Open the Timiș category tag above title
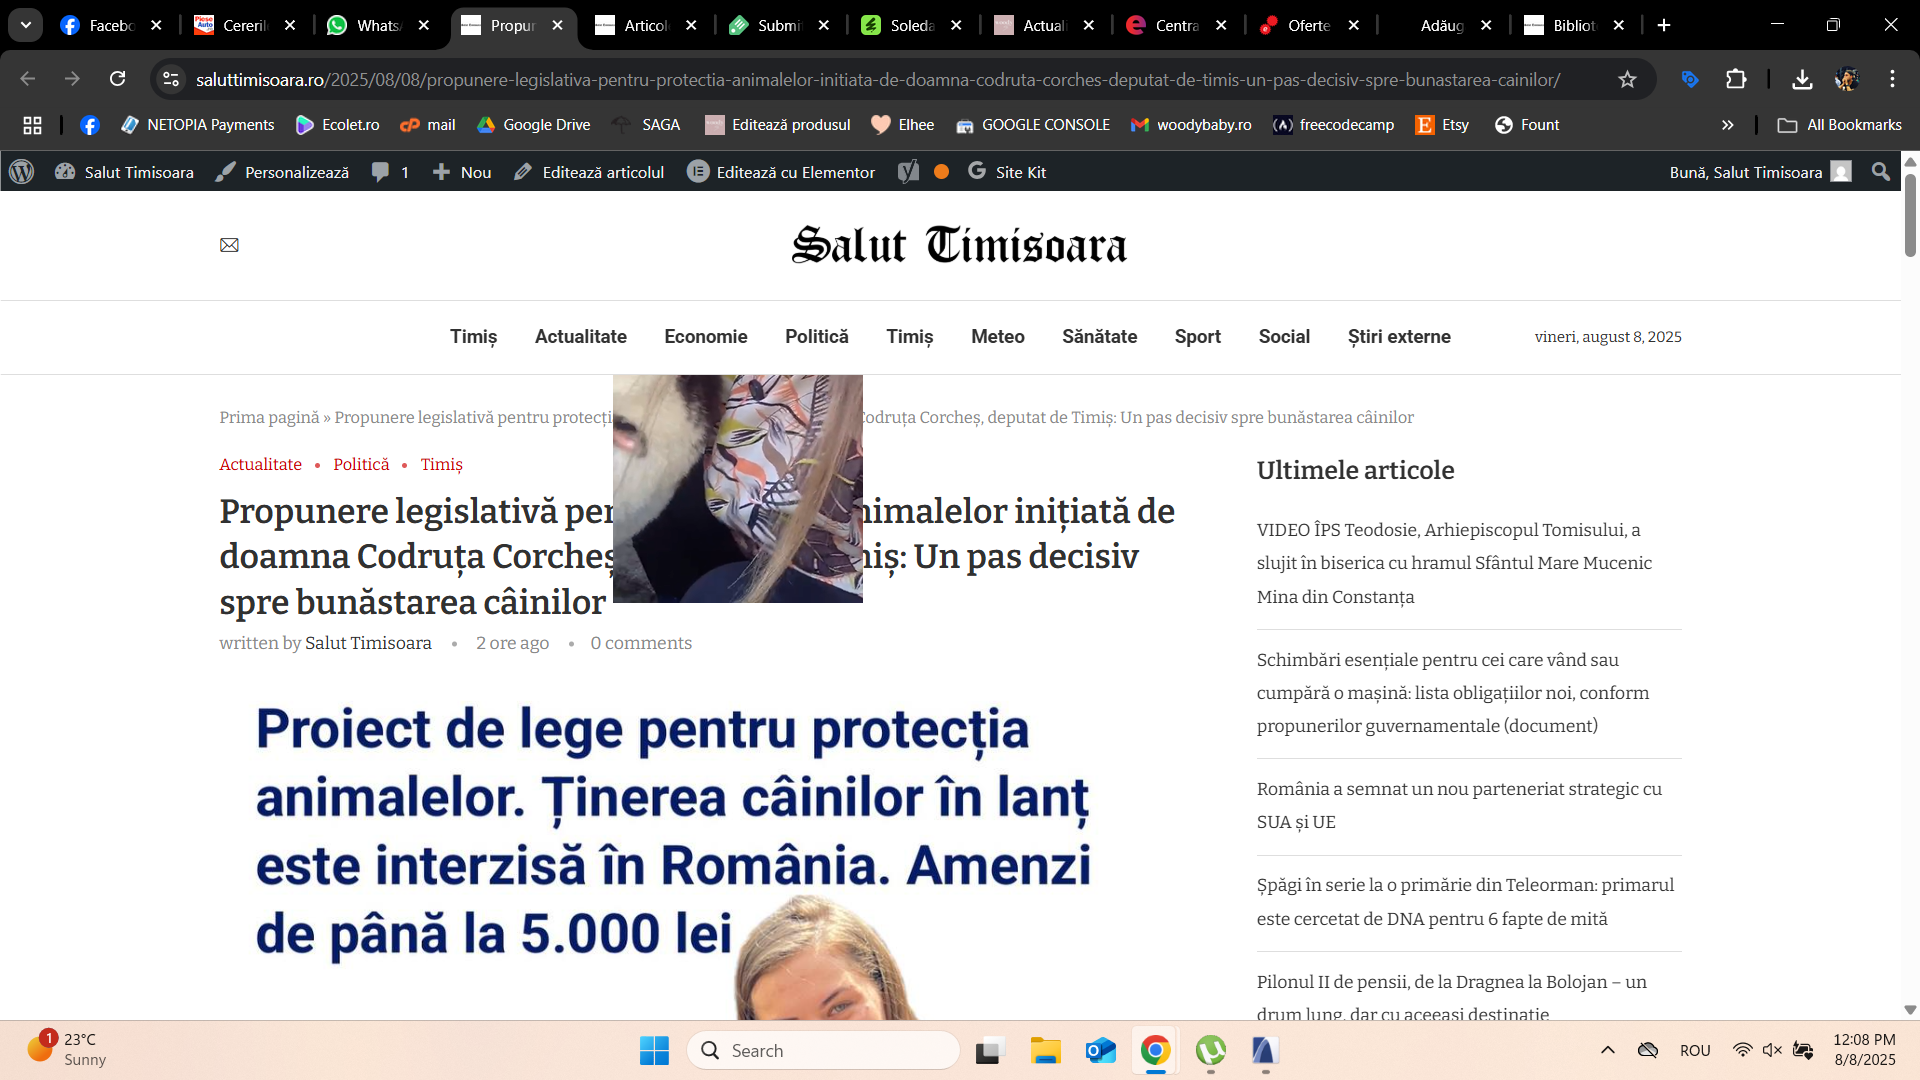Screen dimensions: 1920x1080 point(441,464)
